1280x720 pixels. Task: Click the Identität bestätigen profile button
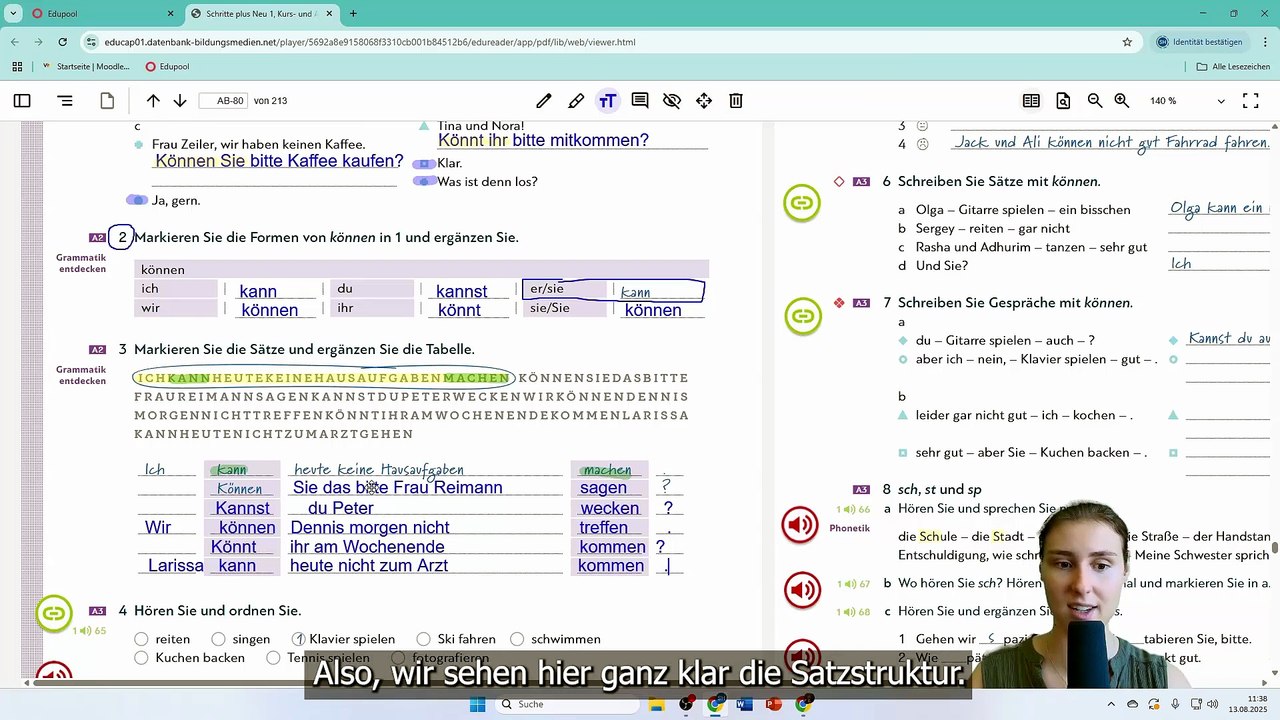pos(1200,42)
